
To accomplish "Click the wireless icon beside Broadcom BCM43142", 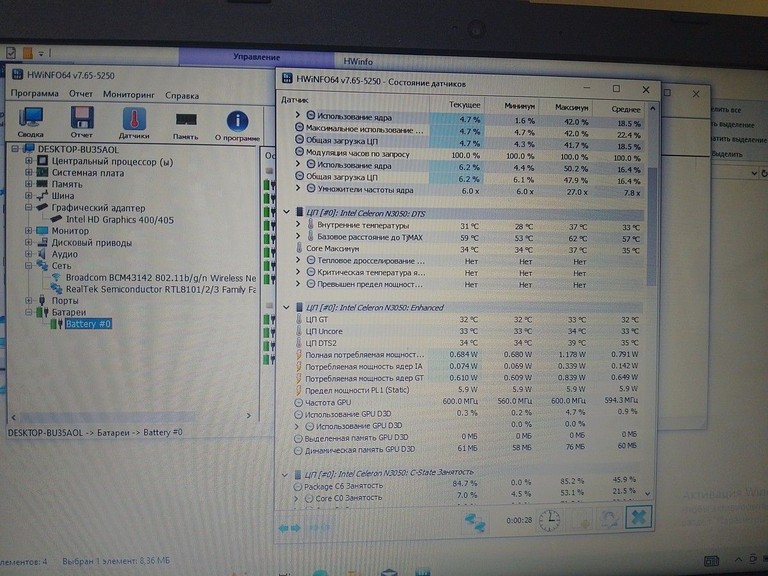I will pyautogui.click(x=56, y=278).
